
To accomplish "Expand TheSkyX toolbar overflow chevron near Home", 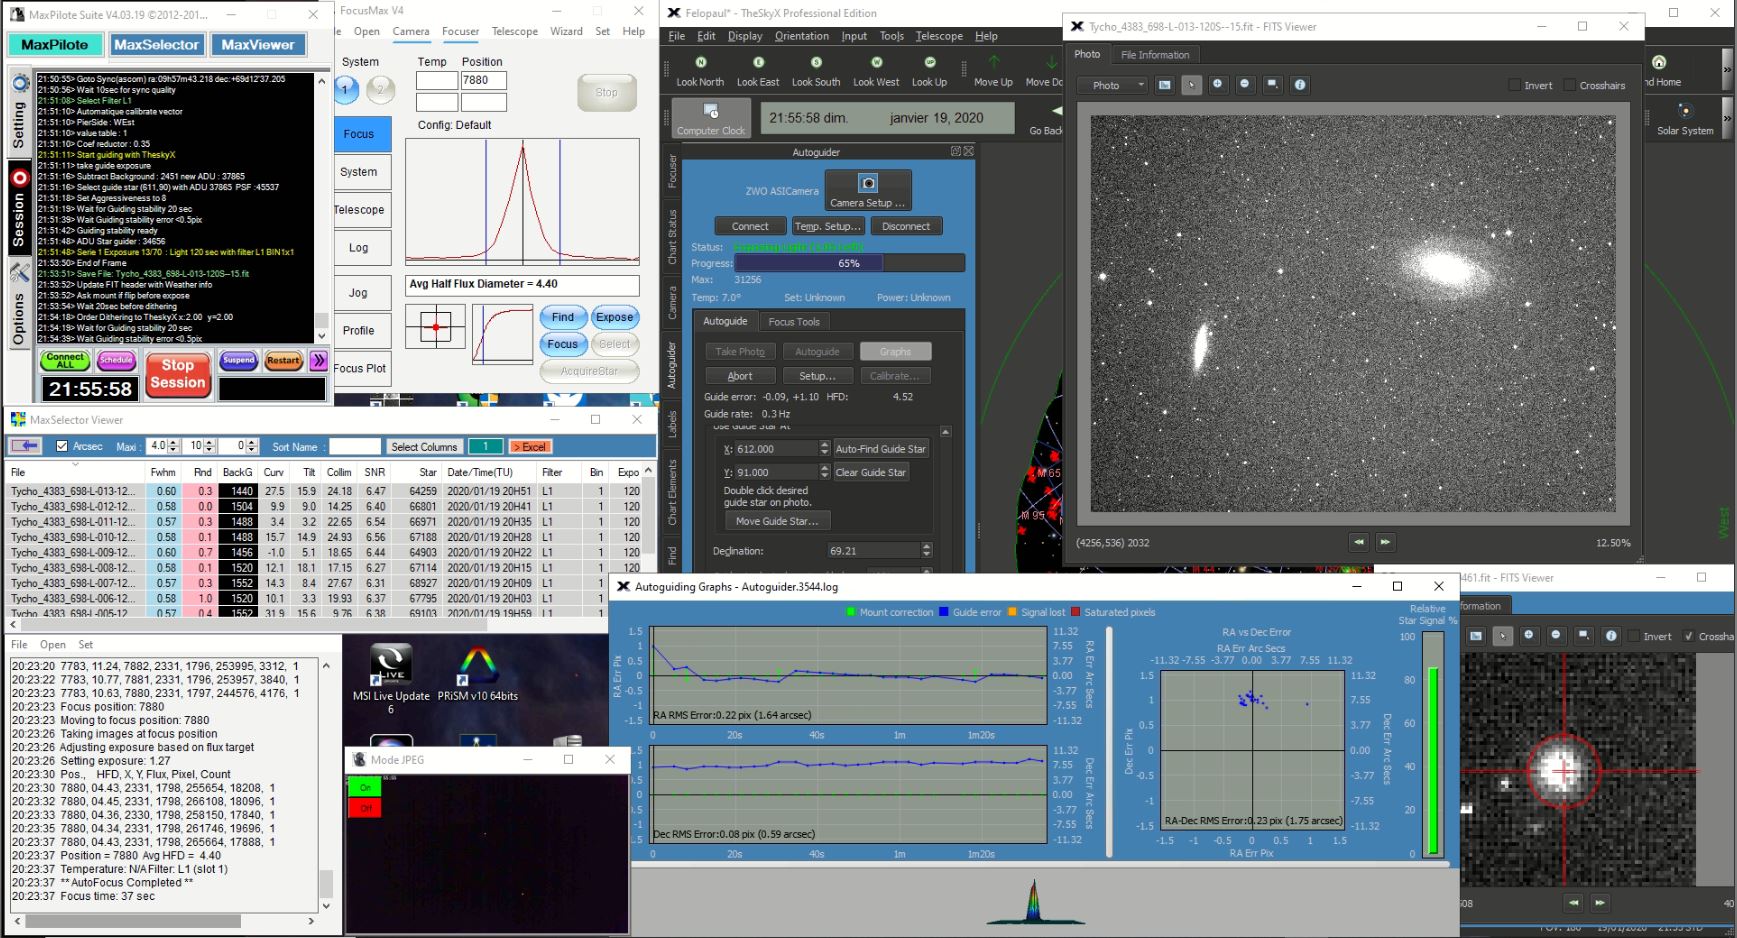I will pos(1727,68).
